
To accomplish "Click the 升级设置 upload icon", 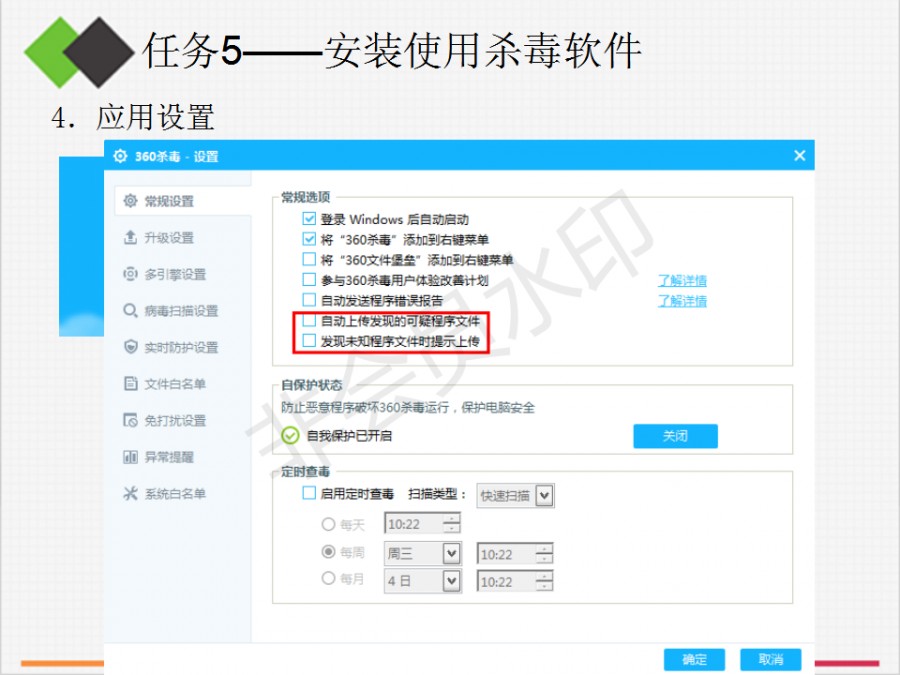I will (x=130, y=238).
